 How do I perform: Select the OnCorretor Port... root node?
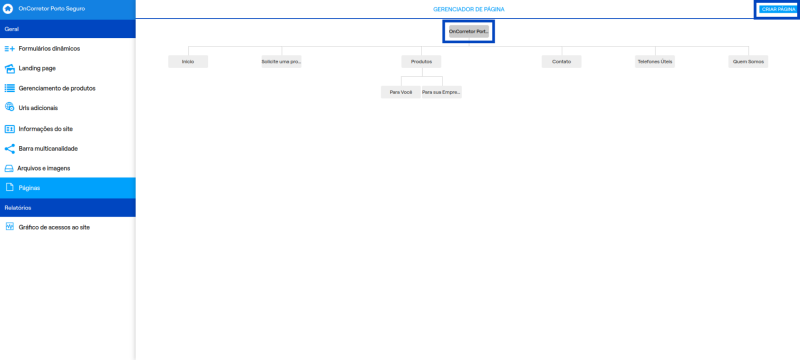[469, 31]
